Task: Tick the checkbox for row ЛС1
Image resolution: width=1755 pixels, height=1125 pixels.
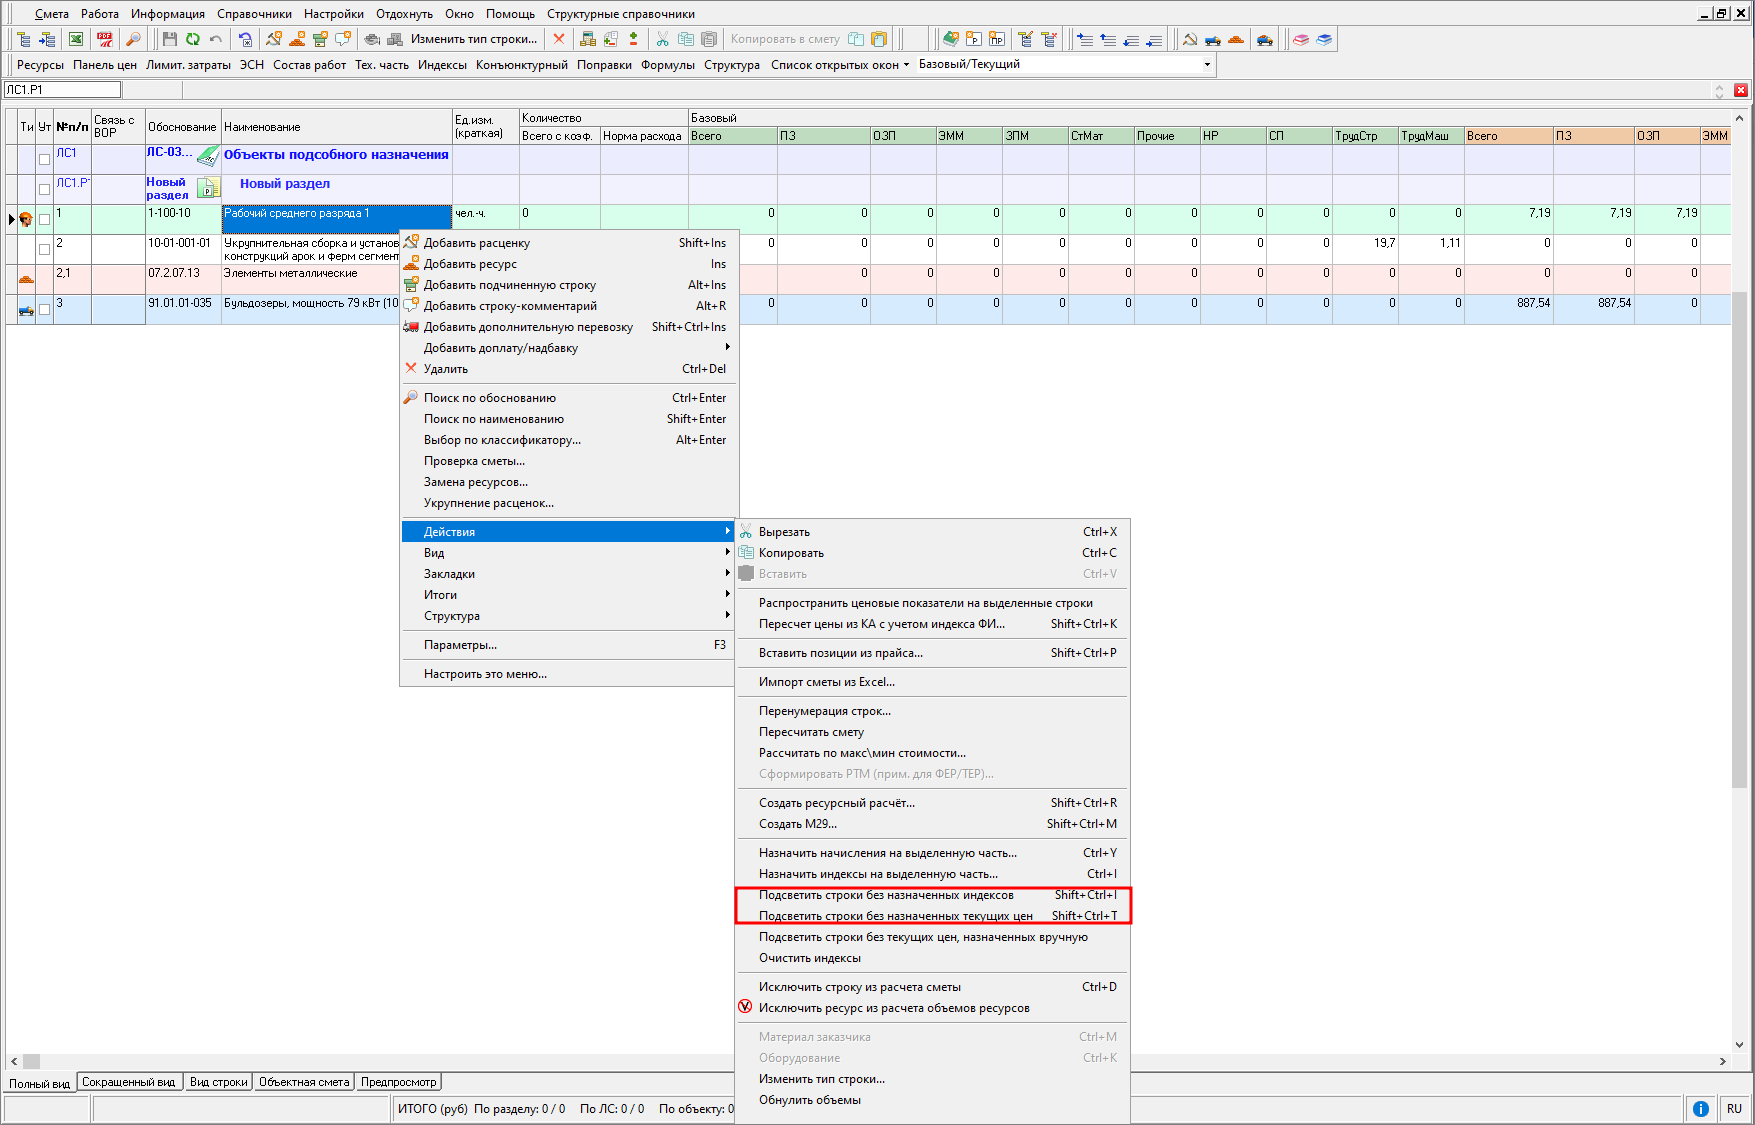Action: tap(44, 159)
